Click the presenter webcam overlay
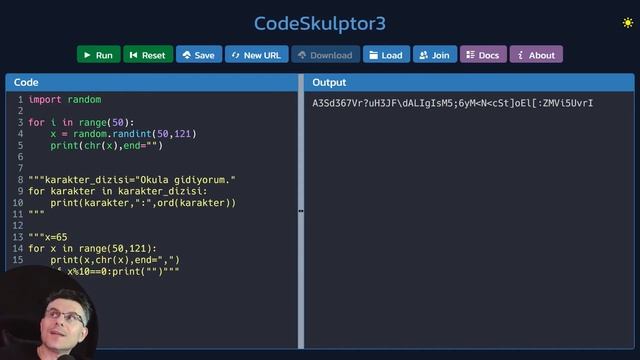Viewport: 640px width, 360px height. point(48,313)
